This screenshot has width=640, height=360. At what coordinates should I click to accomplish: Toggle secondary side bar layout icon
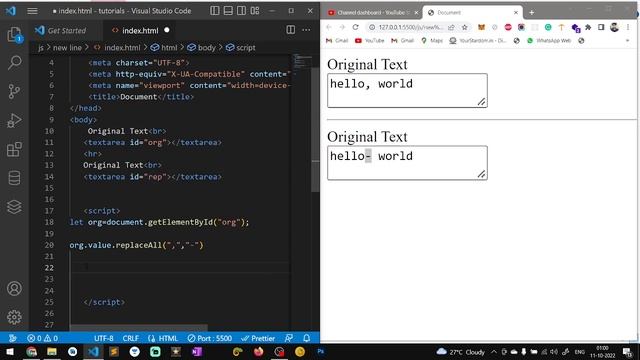(x=242, y=11)
